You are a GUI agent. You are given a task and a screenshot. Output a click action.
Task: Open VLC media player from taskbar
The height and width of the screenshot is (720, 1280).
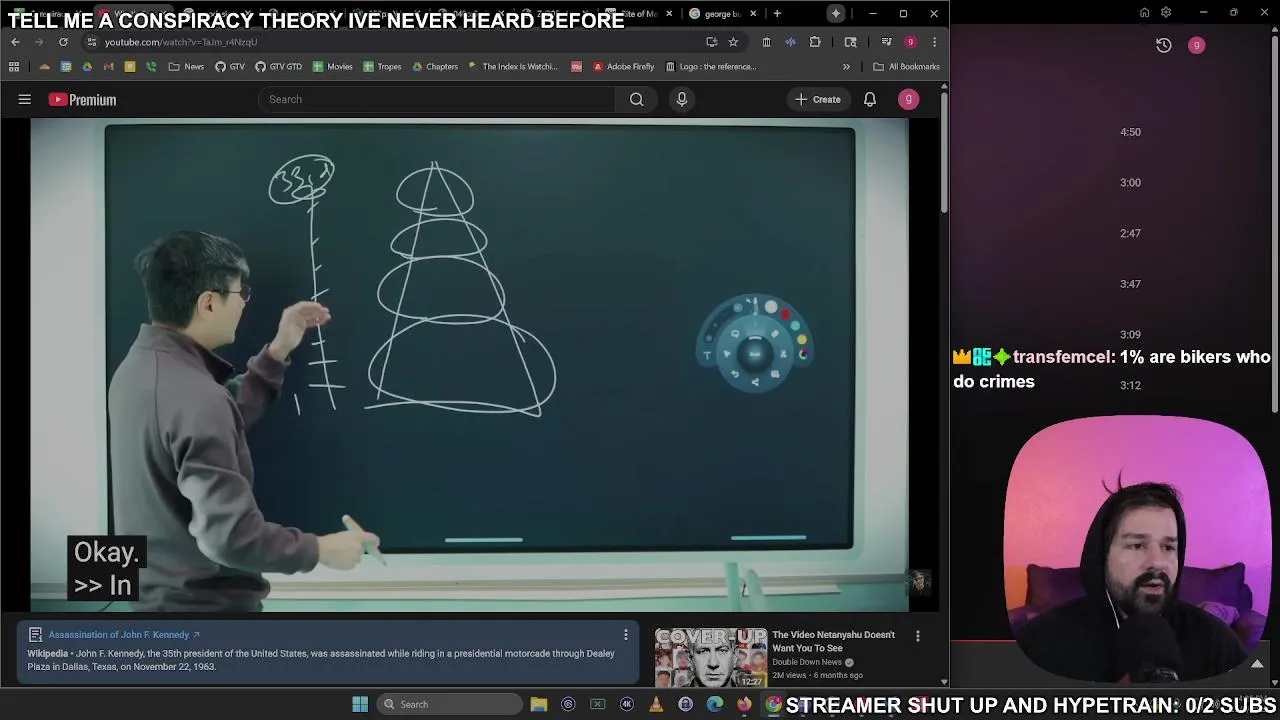pyautogui.click(x=656, y=704)
